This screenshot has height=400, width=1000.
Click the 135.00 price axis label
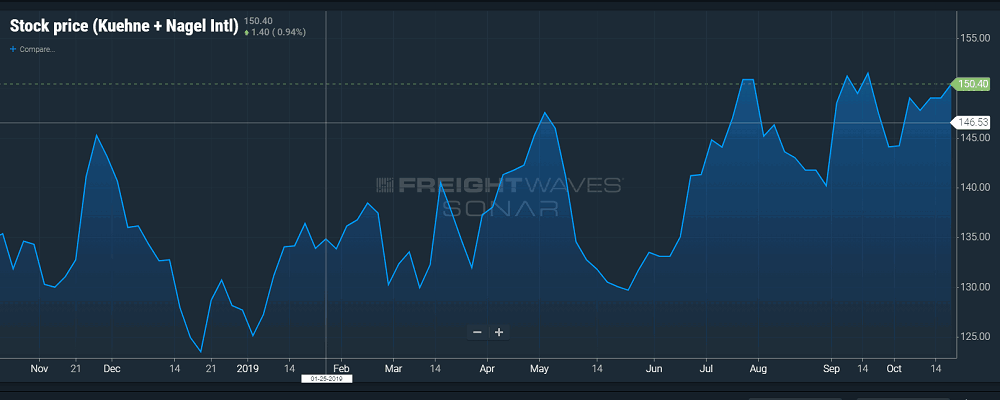[x=973, y=237]
